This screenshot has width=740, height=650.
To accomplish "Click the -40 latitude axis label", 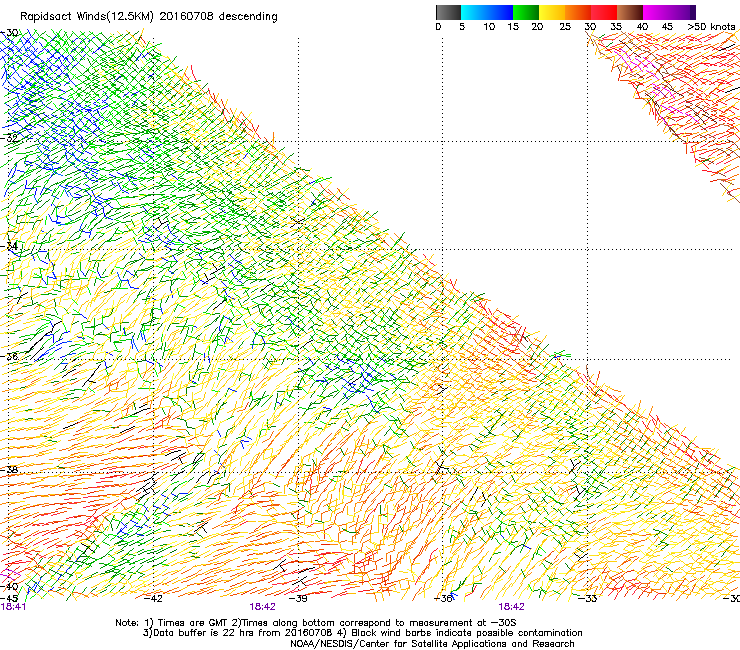I will pyautogui.click(x=9, y=587).
